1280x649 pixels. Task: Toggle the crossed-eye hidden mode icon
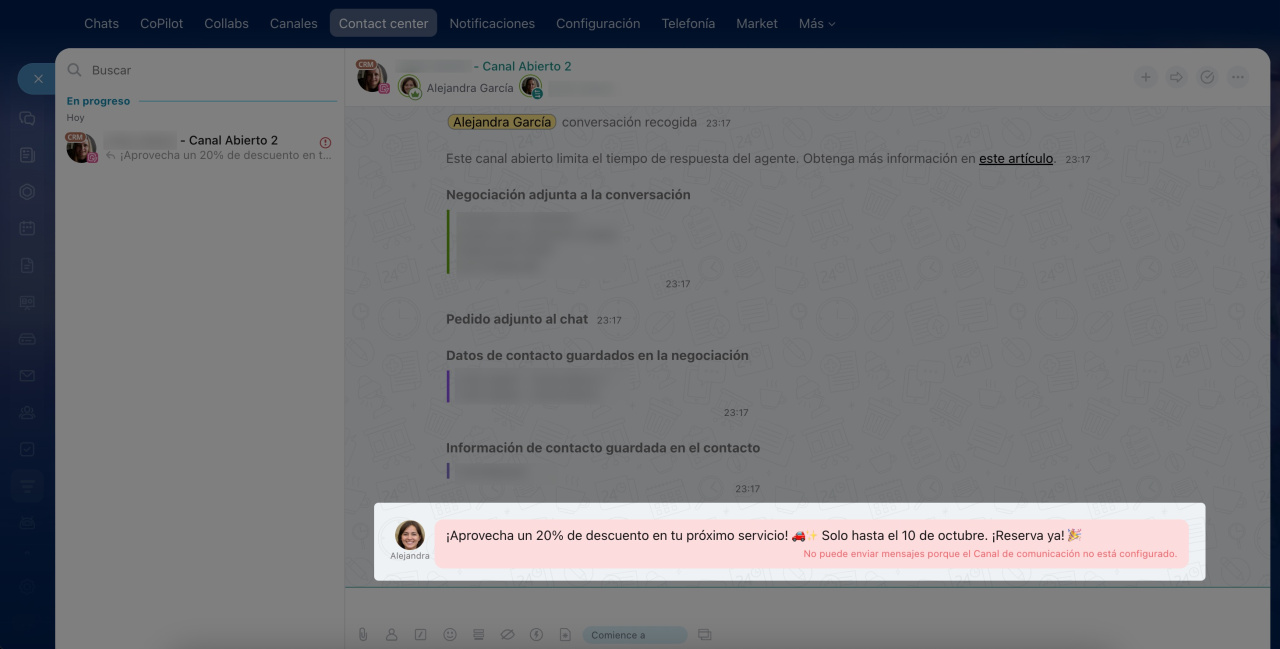pos(507,635)
